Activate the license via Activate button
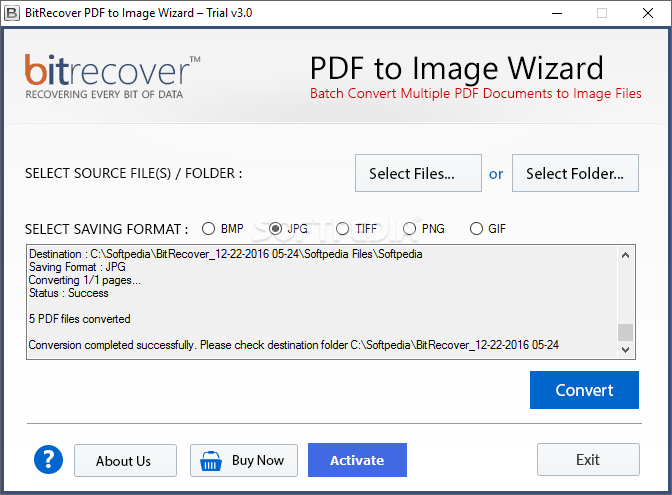Image resolution: width=672 pixels, height=495 pixels. [x=357, y=460]
